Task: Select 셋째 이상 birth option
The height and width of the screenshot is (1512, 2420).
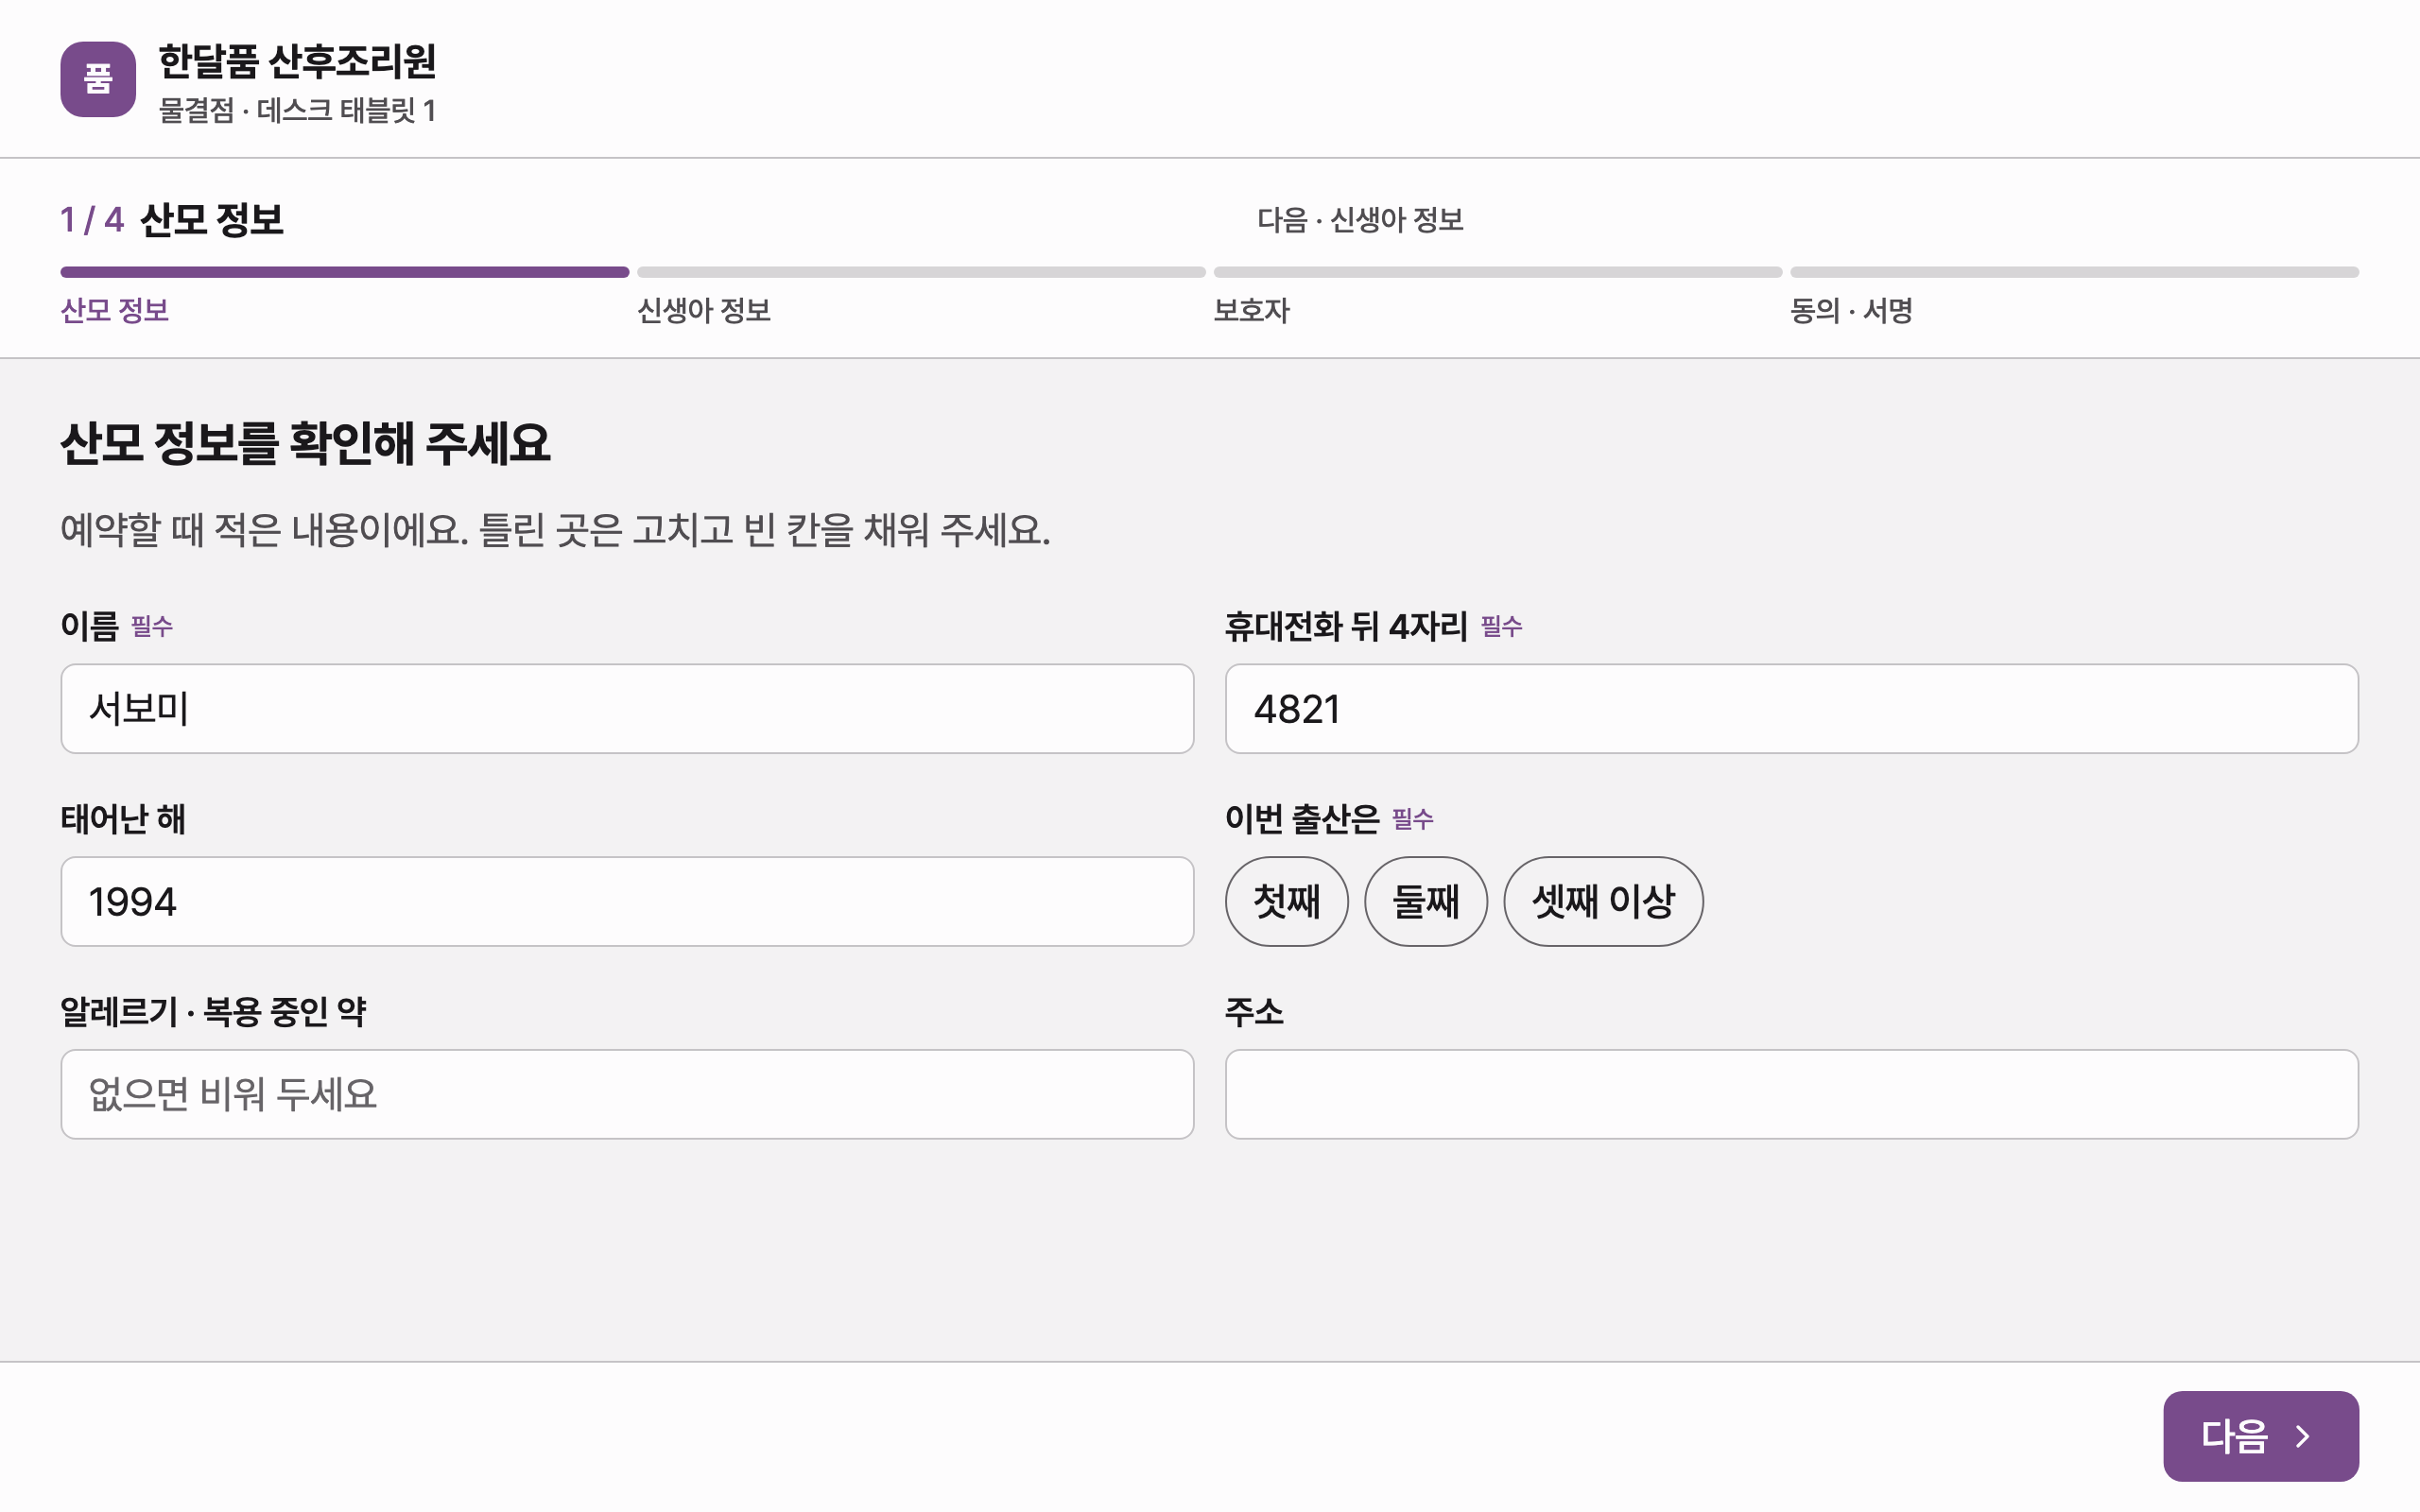Action: pyautogui.click(x=1603, y=901)
